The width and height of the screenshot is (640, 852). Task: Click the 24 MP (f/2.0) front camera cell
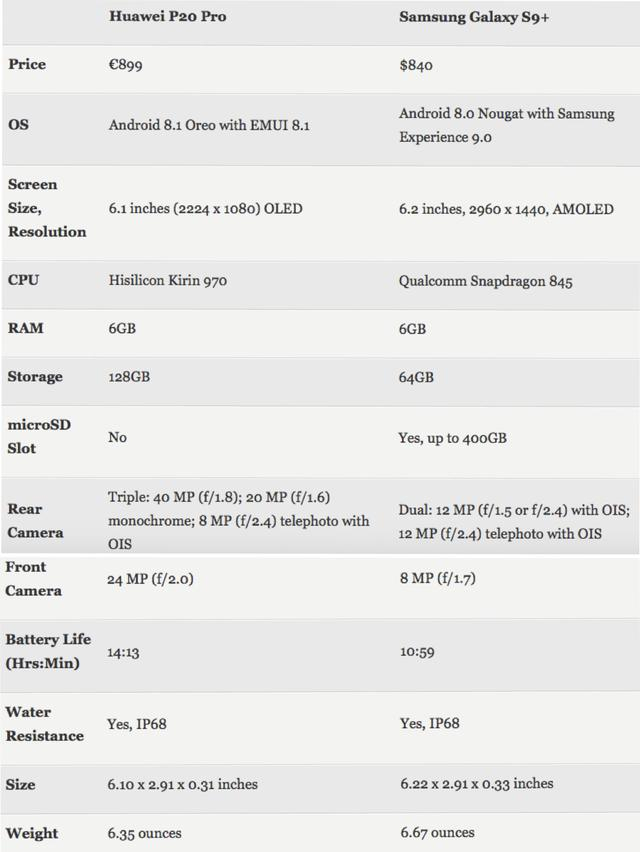(x=152, y=579)
